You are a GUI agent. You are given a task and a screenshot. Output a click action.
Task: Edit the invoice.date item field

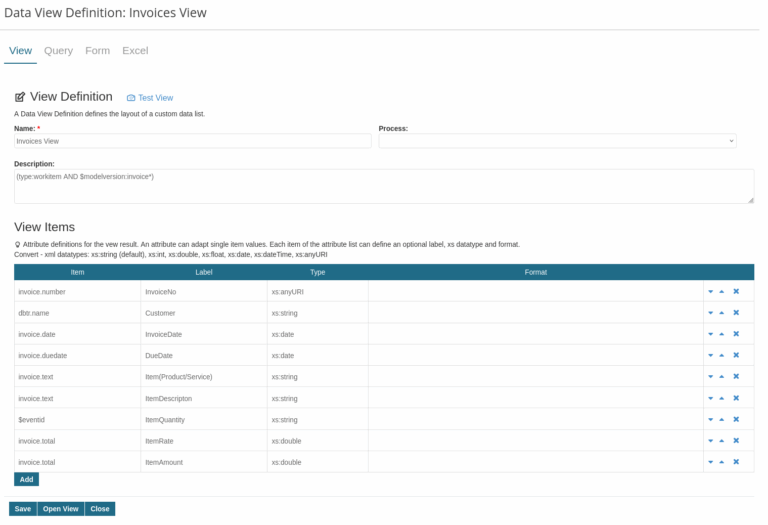click(x=77, y=334)
